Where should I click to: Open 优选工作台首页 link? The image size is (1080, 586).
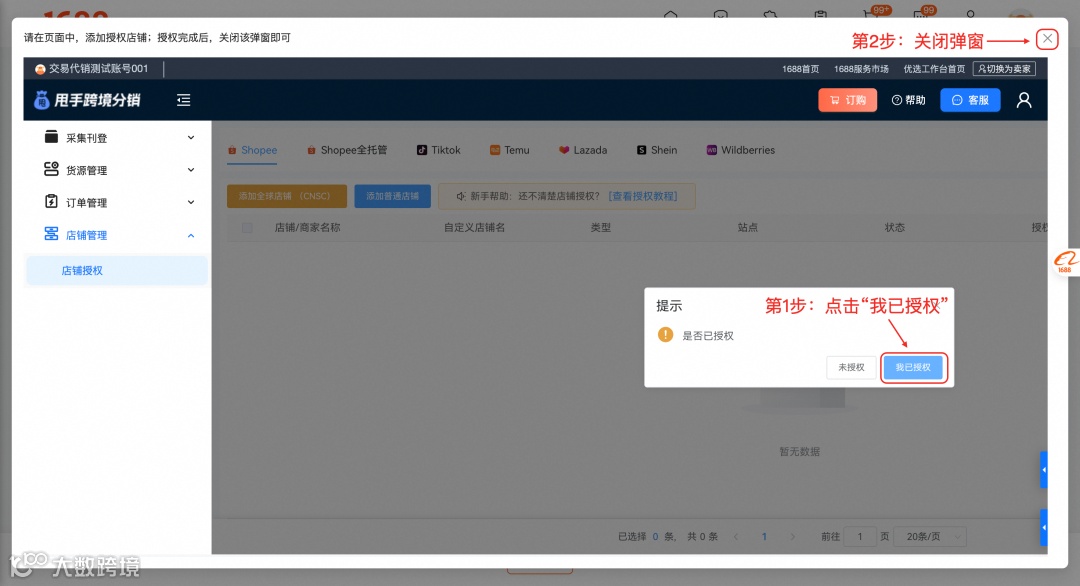point(934,69)
